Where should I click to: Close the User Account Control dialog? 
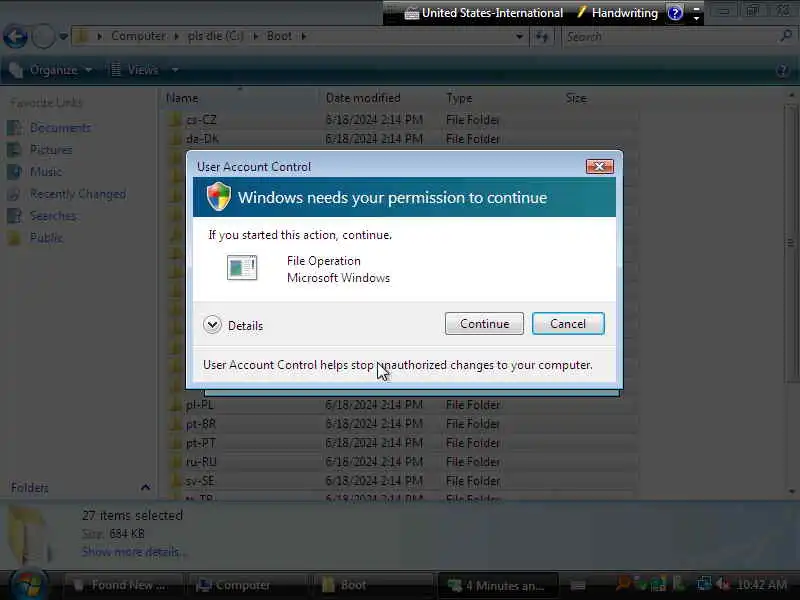[599, 166]
